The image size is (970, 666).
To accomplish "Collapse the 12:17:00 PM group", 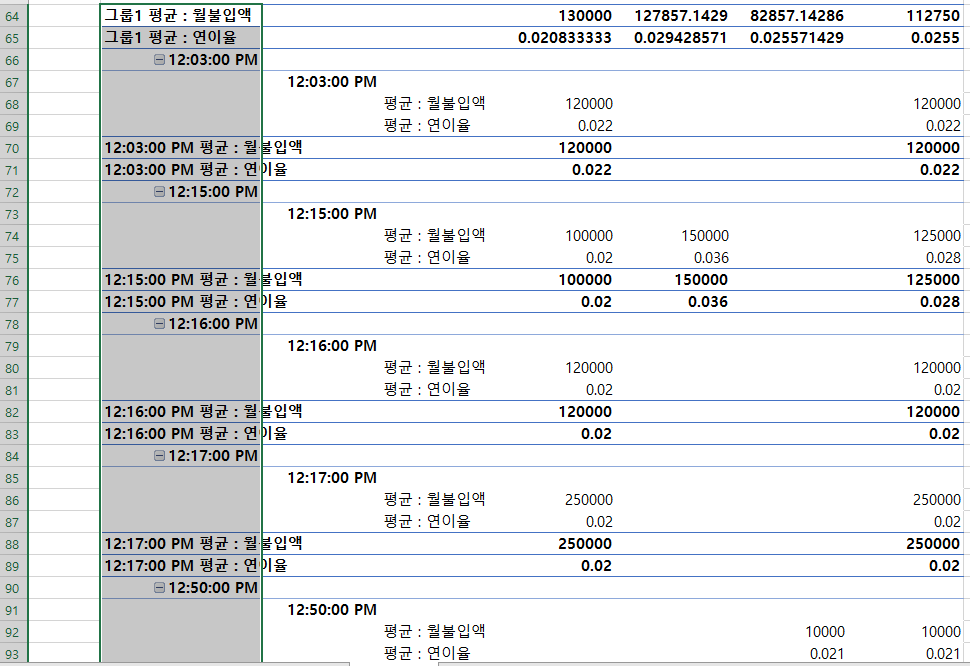I will 159,456.
